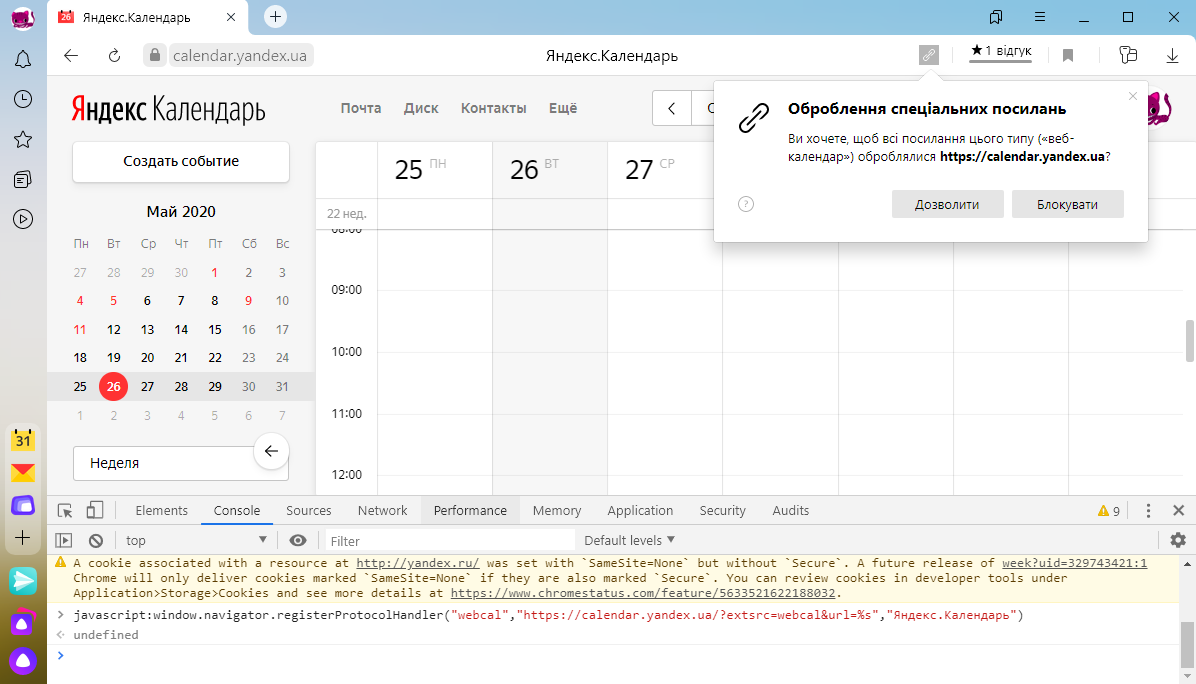Viewport: 1196px width, 684px height.
Task: Click into the console Filter field
Action: pos(450,541)
